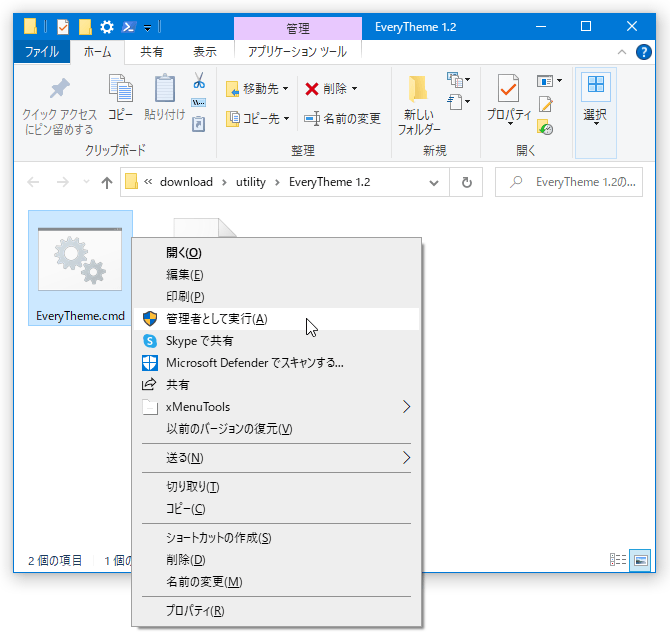Click 共有 in the context menu
Screen dimensions: 670x640
(x=276, y=385)
